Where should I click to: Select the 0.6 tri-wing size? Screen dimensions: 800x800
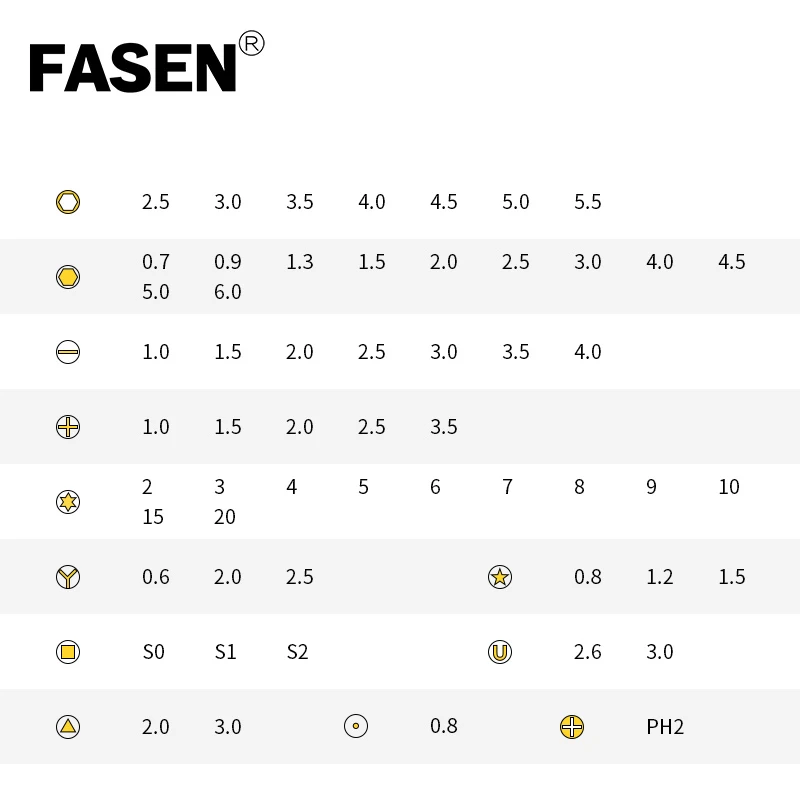(156, 577)
